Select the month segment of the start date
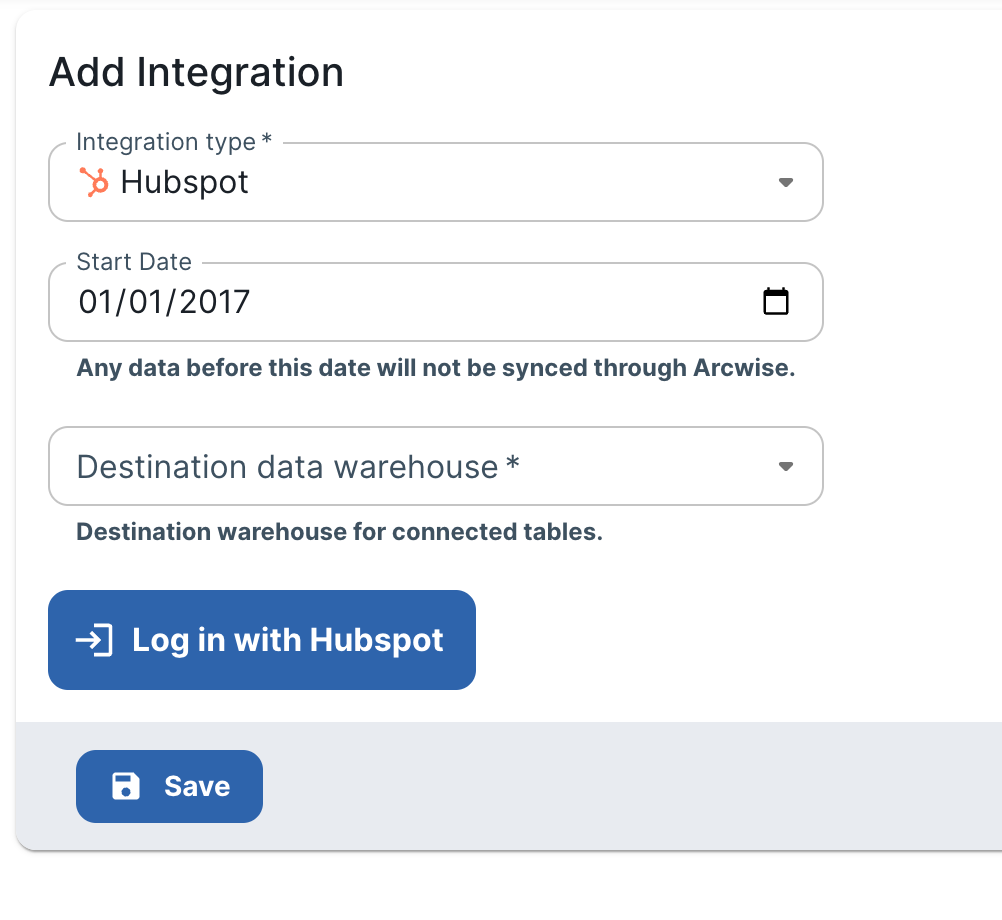Screen dimensions: 1002x920 point(93,301)
